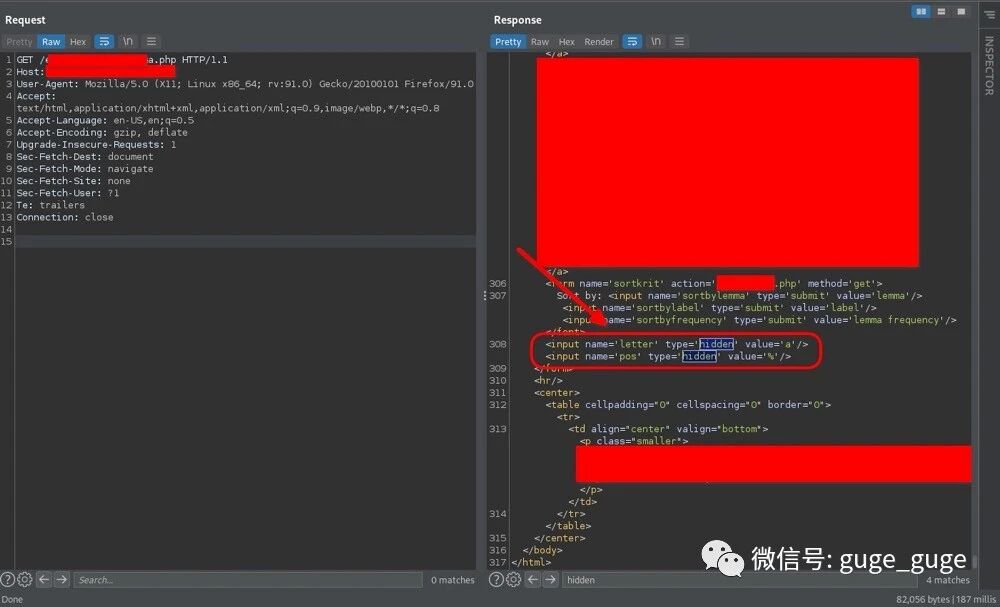Click the closing </html> tag line
The width and height of the screenshot is (1000, 607).
coord(531,562)
